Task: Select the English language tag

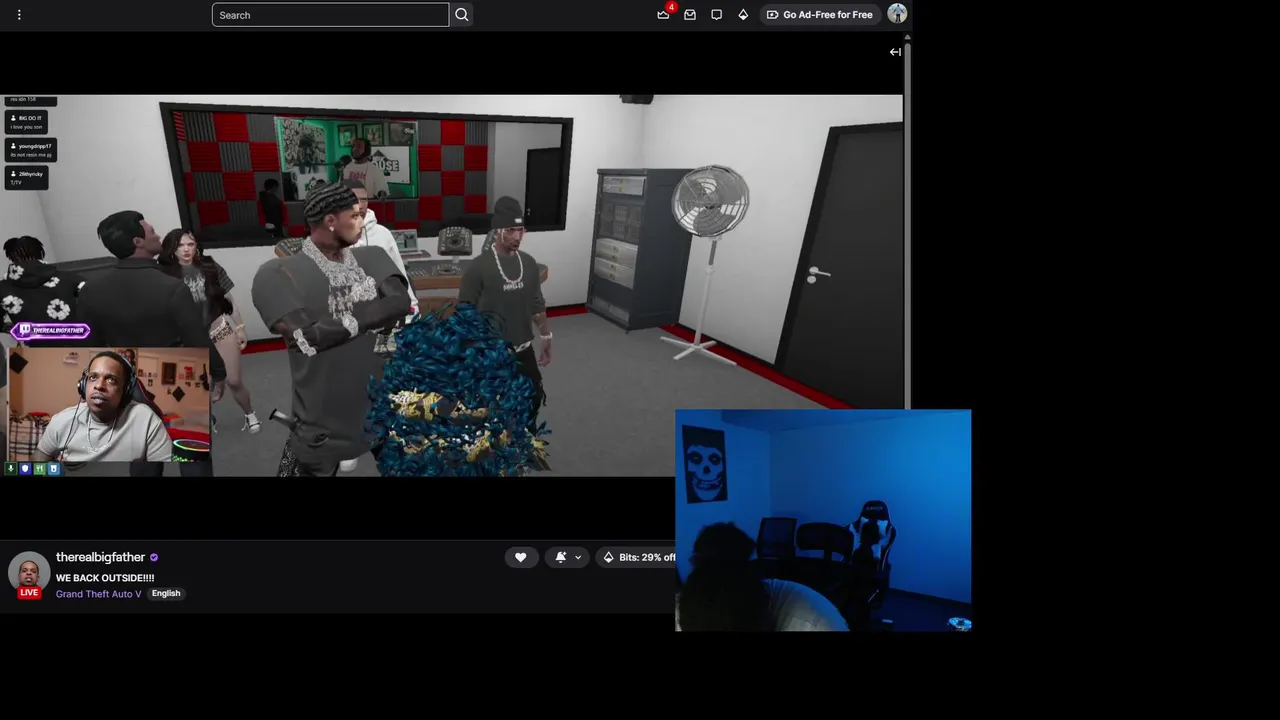Action: tap(166, 594)
